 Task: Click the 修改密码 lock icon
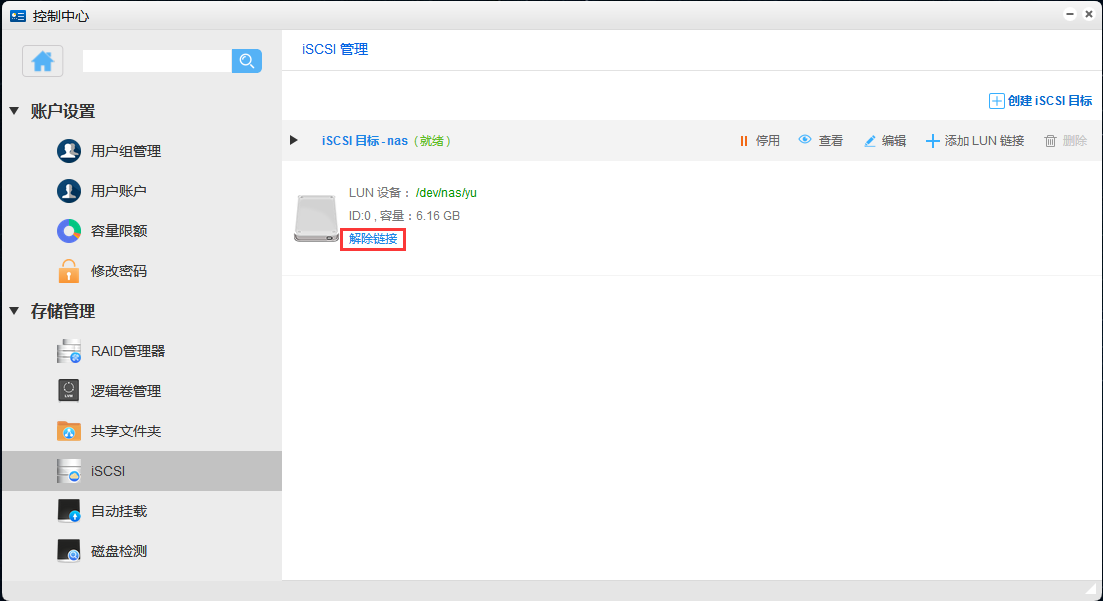[x=69, y=271]
